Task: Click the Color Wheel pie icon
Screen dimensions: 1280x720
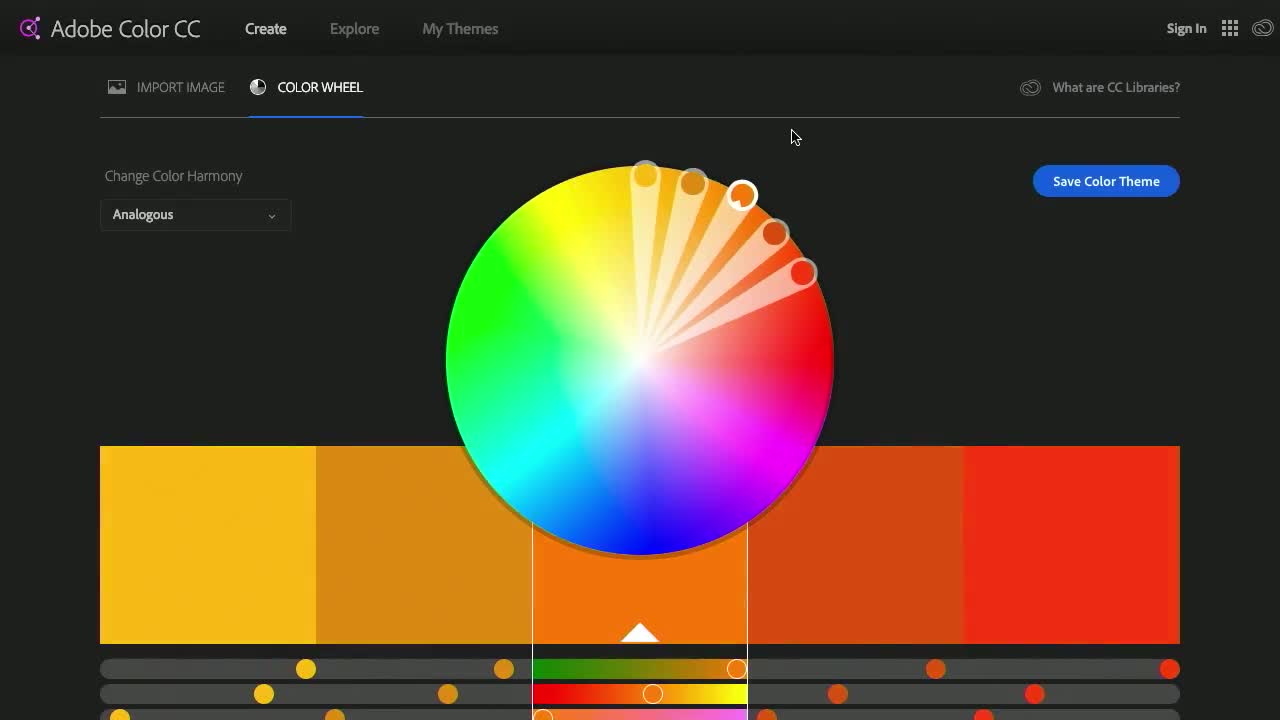Action: [258, 87]
